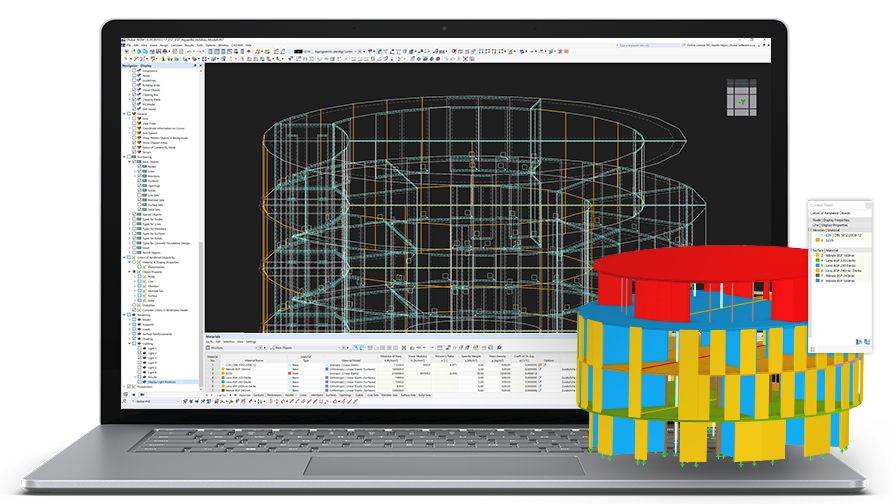Toggle the Axis System checkbox
The width and height of the screenshot is (896, 504).
(134, 133)
